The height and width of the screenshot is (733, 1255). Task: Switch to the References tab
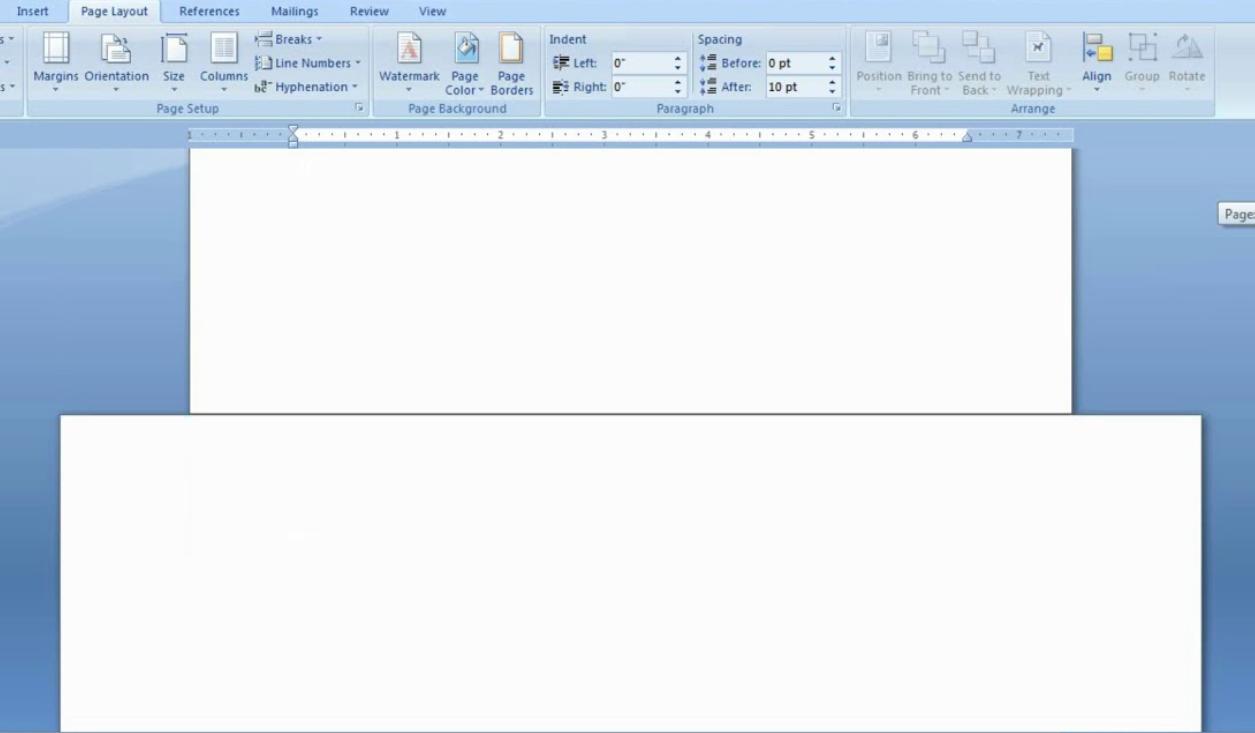(x=209, y=12)
